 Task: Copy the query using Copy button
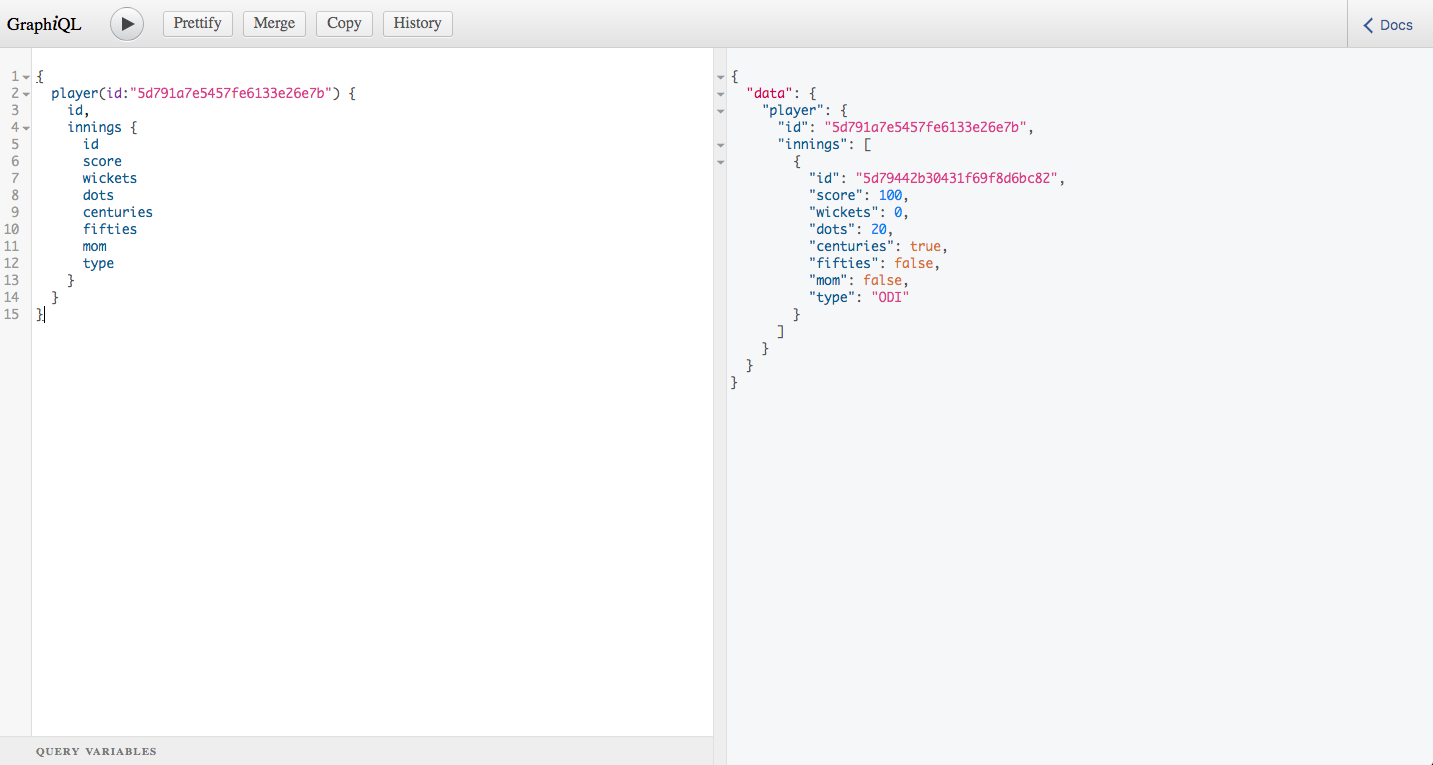click(344, 23)
